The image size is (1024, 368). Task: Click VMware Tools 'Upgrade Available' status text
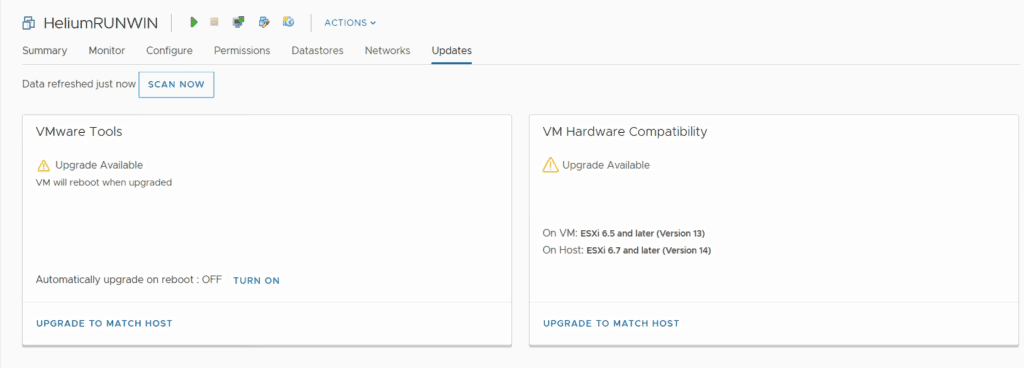point(99,165)
